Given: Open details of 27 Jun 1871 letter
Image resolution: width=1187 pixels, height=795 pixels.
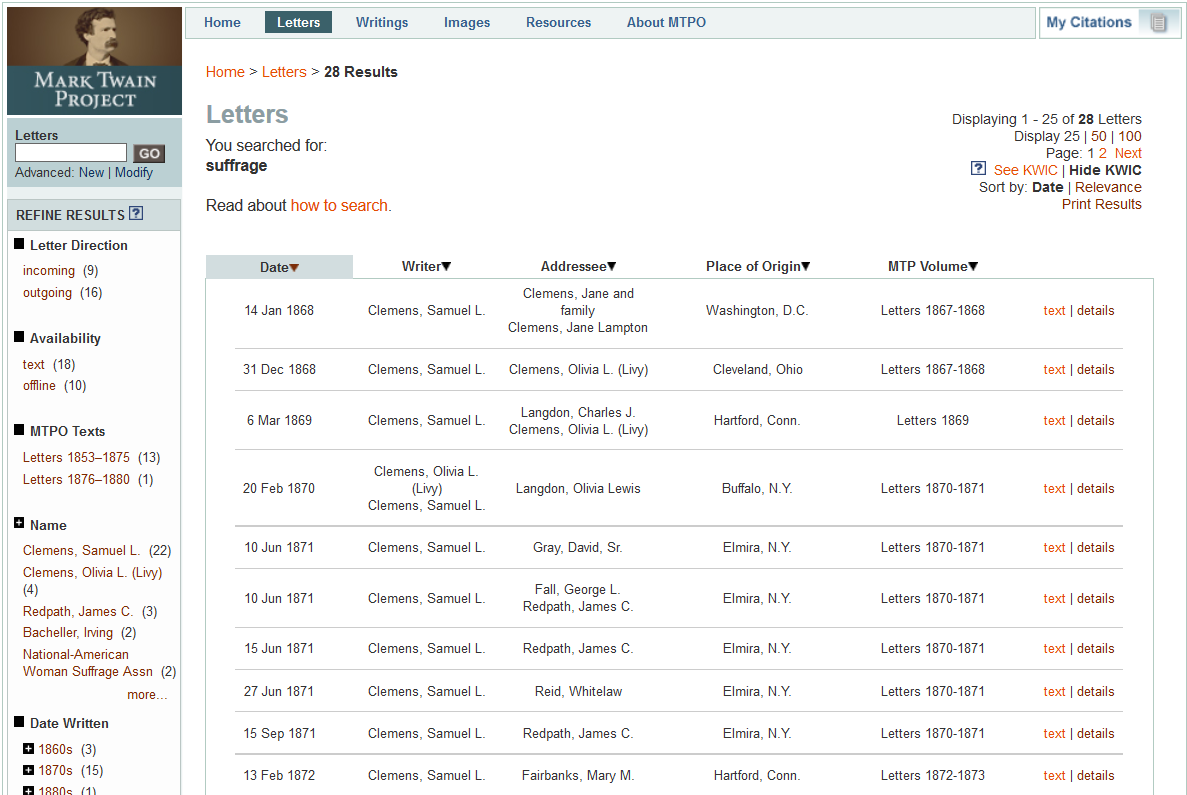Looking at the screenshot, I should (1095, 691).
